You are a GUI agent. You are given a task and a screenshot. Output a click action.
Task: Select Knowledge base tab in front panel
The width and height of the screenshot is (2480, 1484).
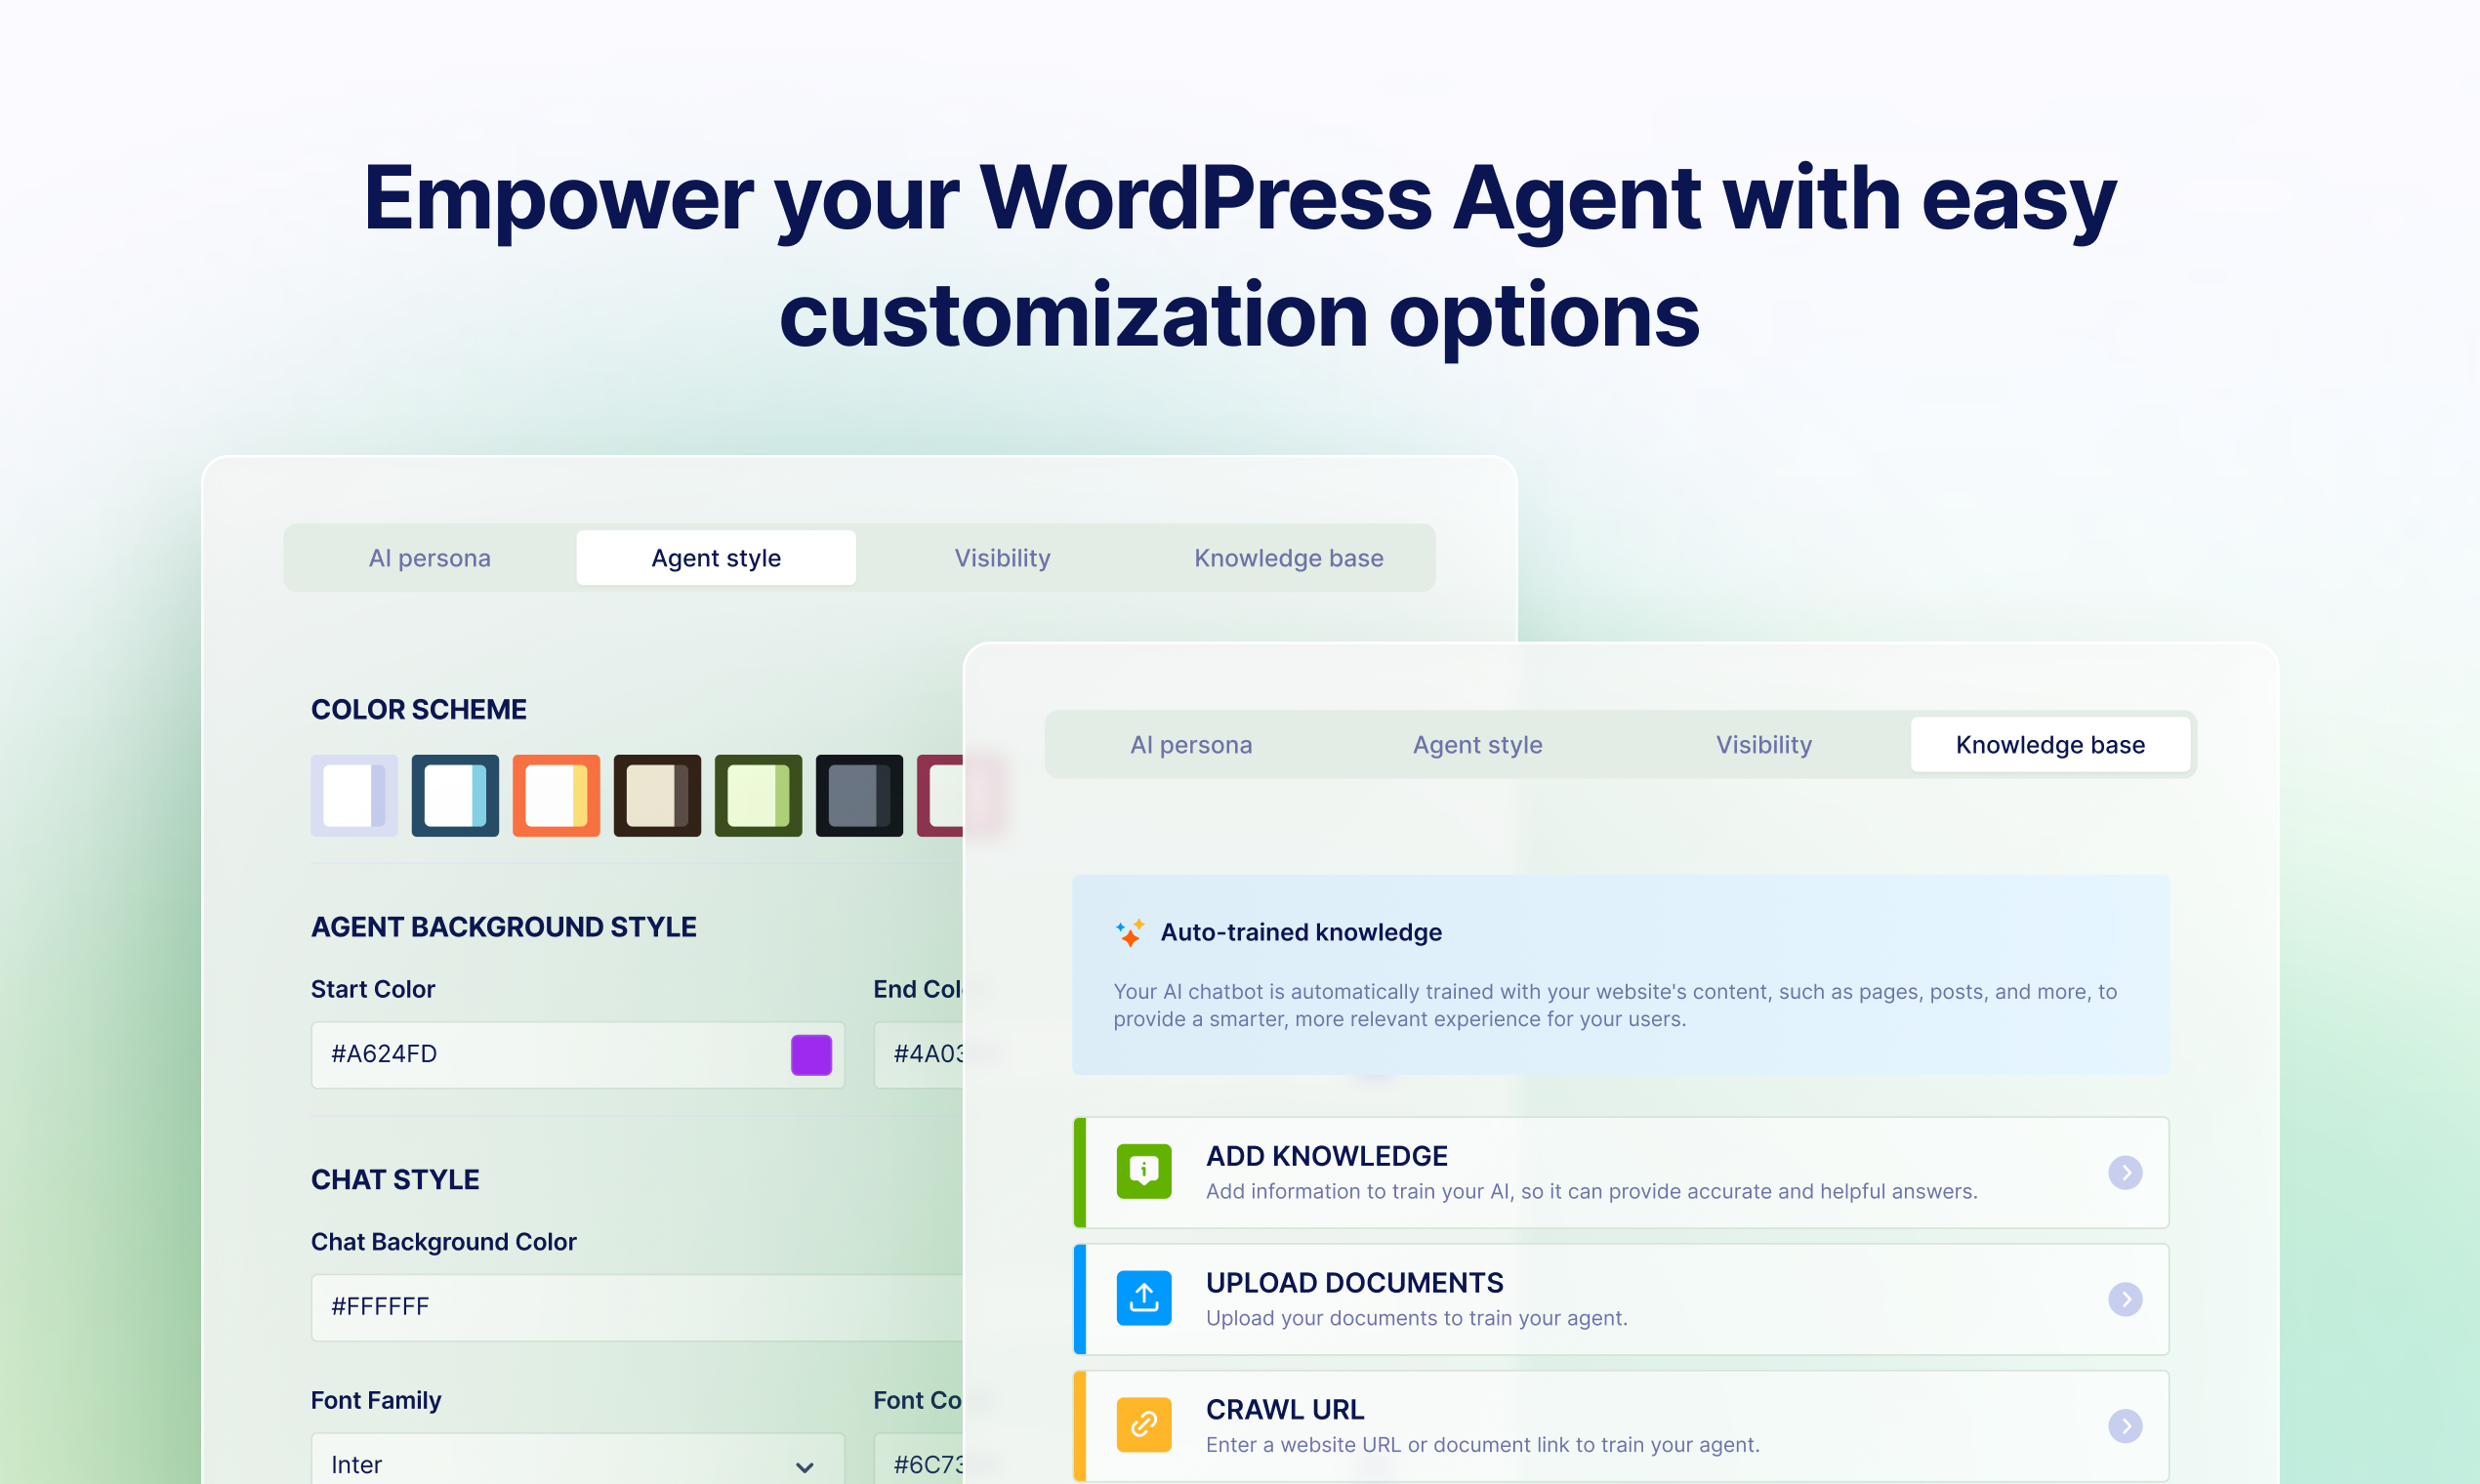[x=2050, y=745]
